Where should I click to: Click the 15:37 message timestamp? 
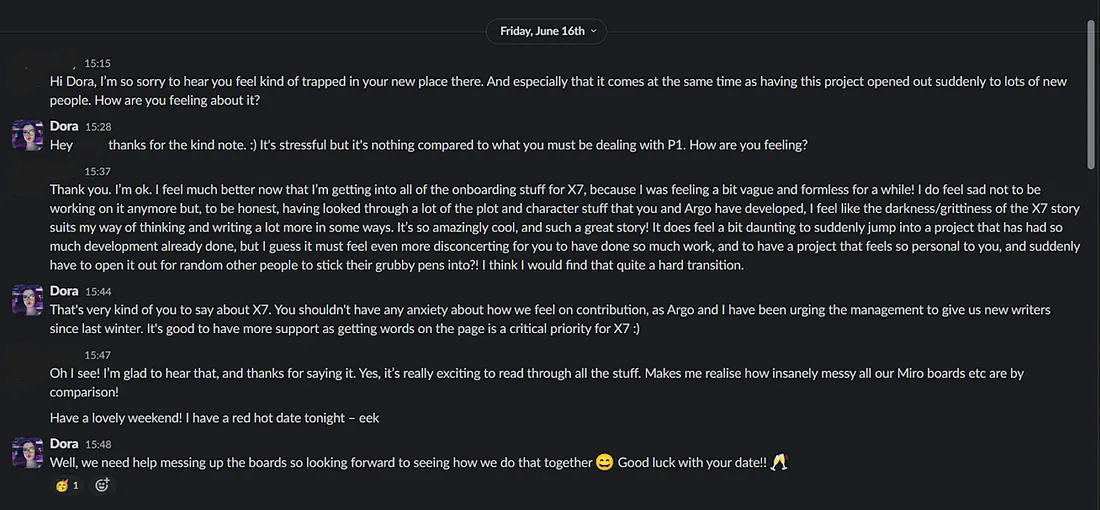[x=97, y=172]
